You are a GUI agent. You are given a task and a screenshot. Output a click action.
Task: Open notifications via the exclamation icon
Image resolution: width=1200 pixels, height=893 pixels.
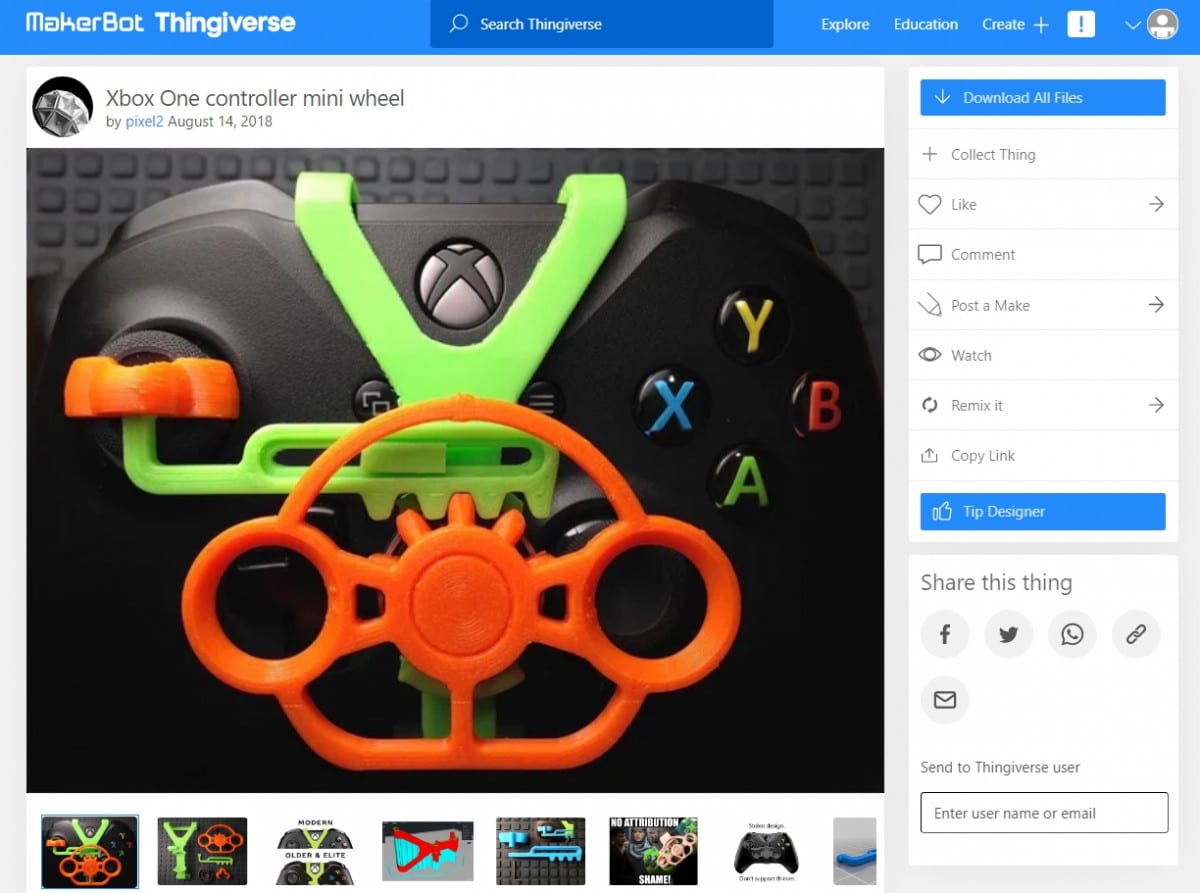coord(1081,24)
